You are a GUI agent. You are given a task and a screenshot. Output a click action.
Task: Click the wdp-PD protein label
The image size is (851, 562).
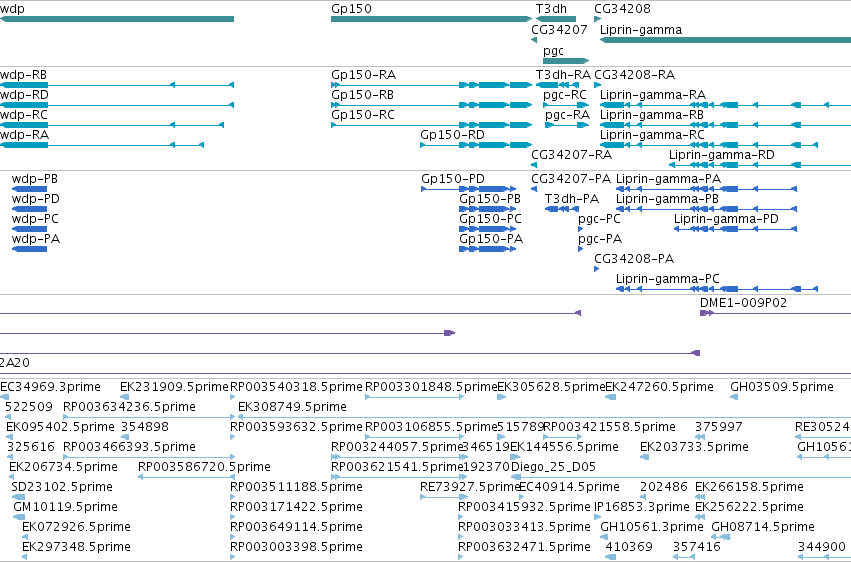coord(35,199)
